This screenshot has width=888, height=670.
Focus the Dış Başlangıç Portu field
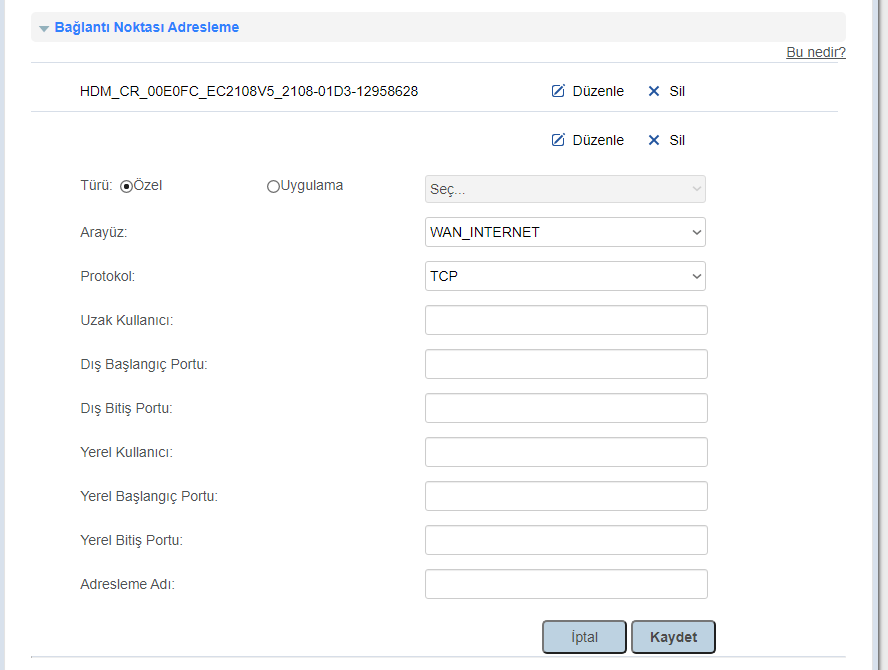[566, 364]
